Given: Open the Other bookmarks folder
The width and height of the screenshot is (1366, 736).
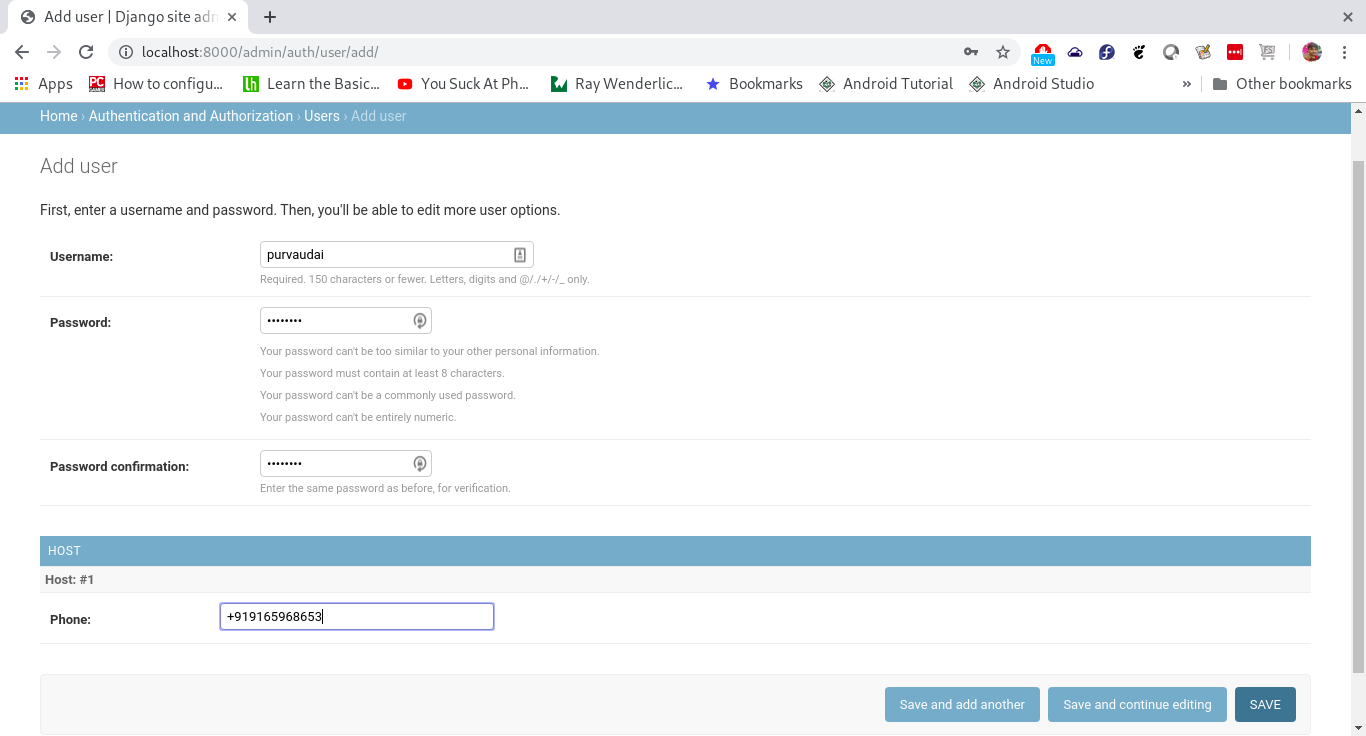Looking at the screenshot, I should click(x=1282, y=84).
